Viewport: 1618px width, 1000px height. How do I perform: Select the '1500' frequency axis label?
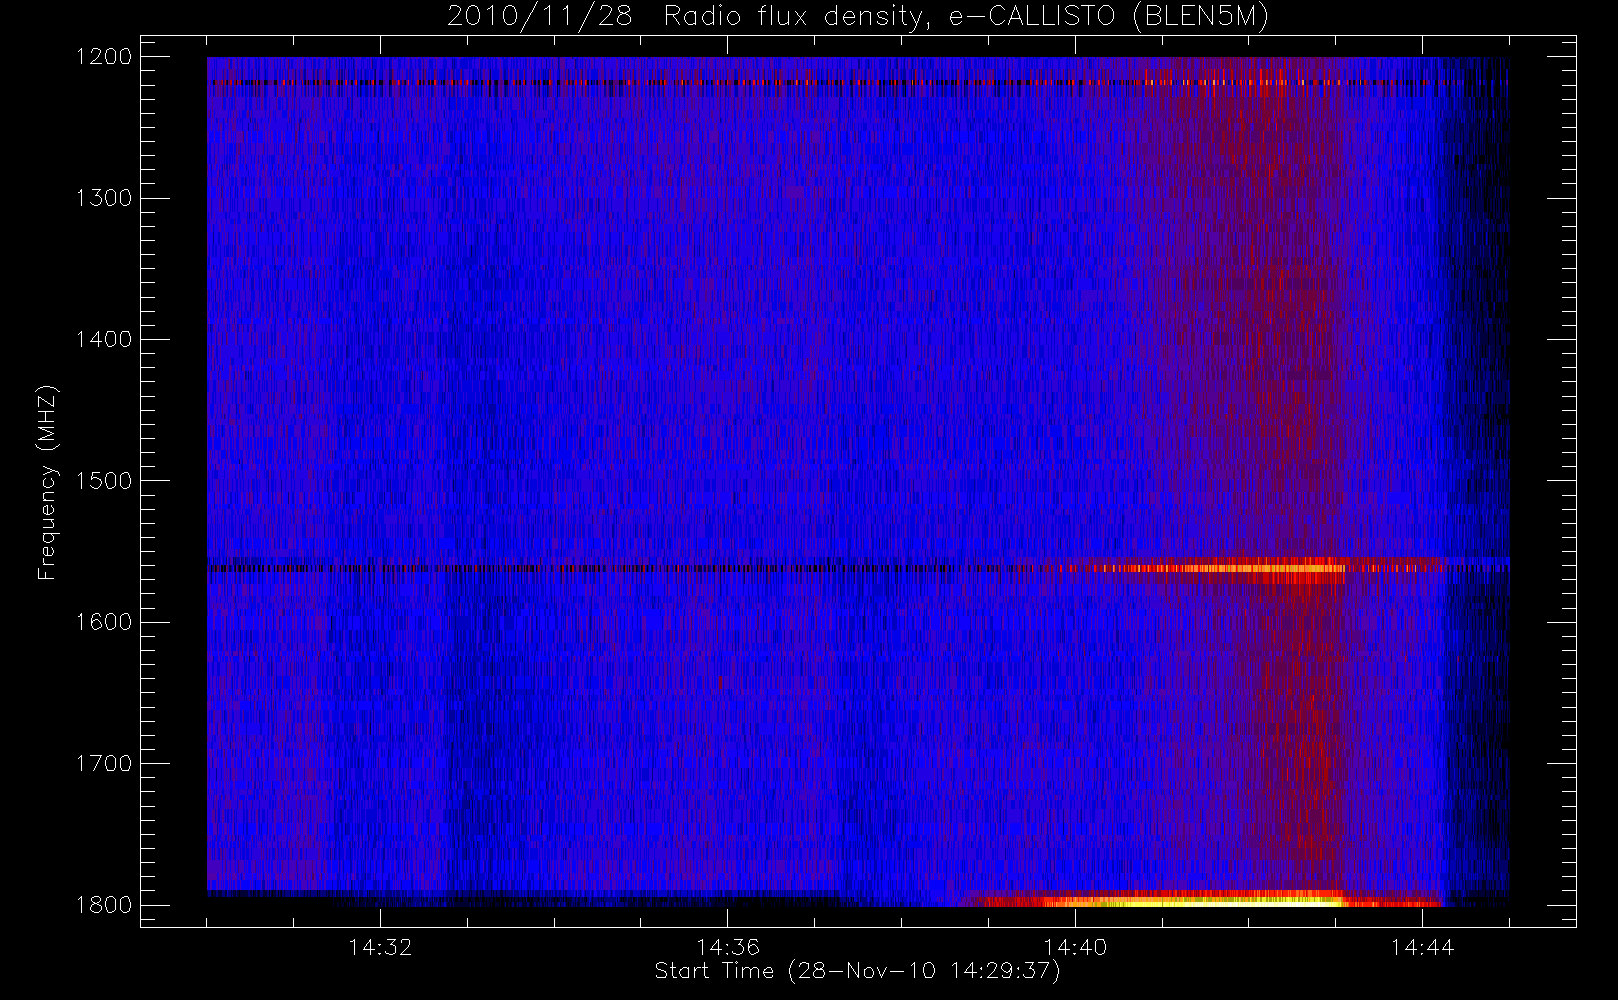click(104, 481)
